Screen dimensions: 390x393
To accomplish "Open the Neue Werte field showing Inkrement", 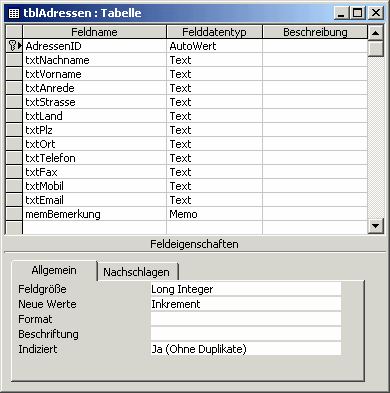I will [246, 304].
